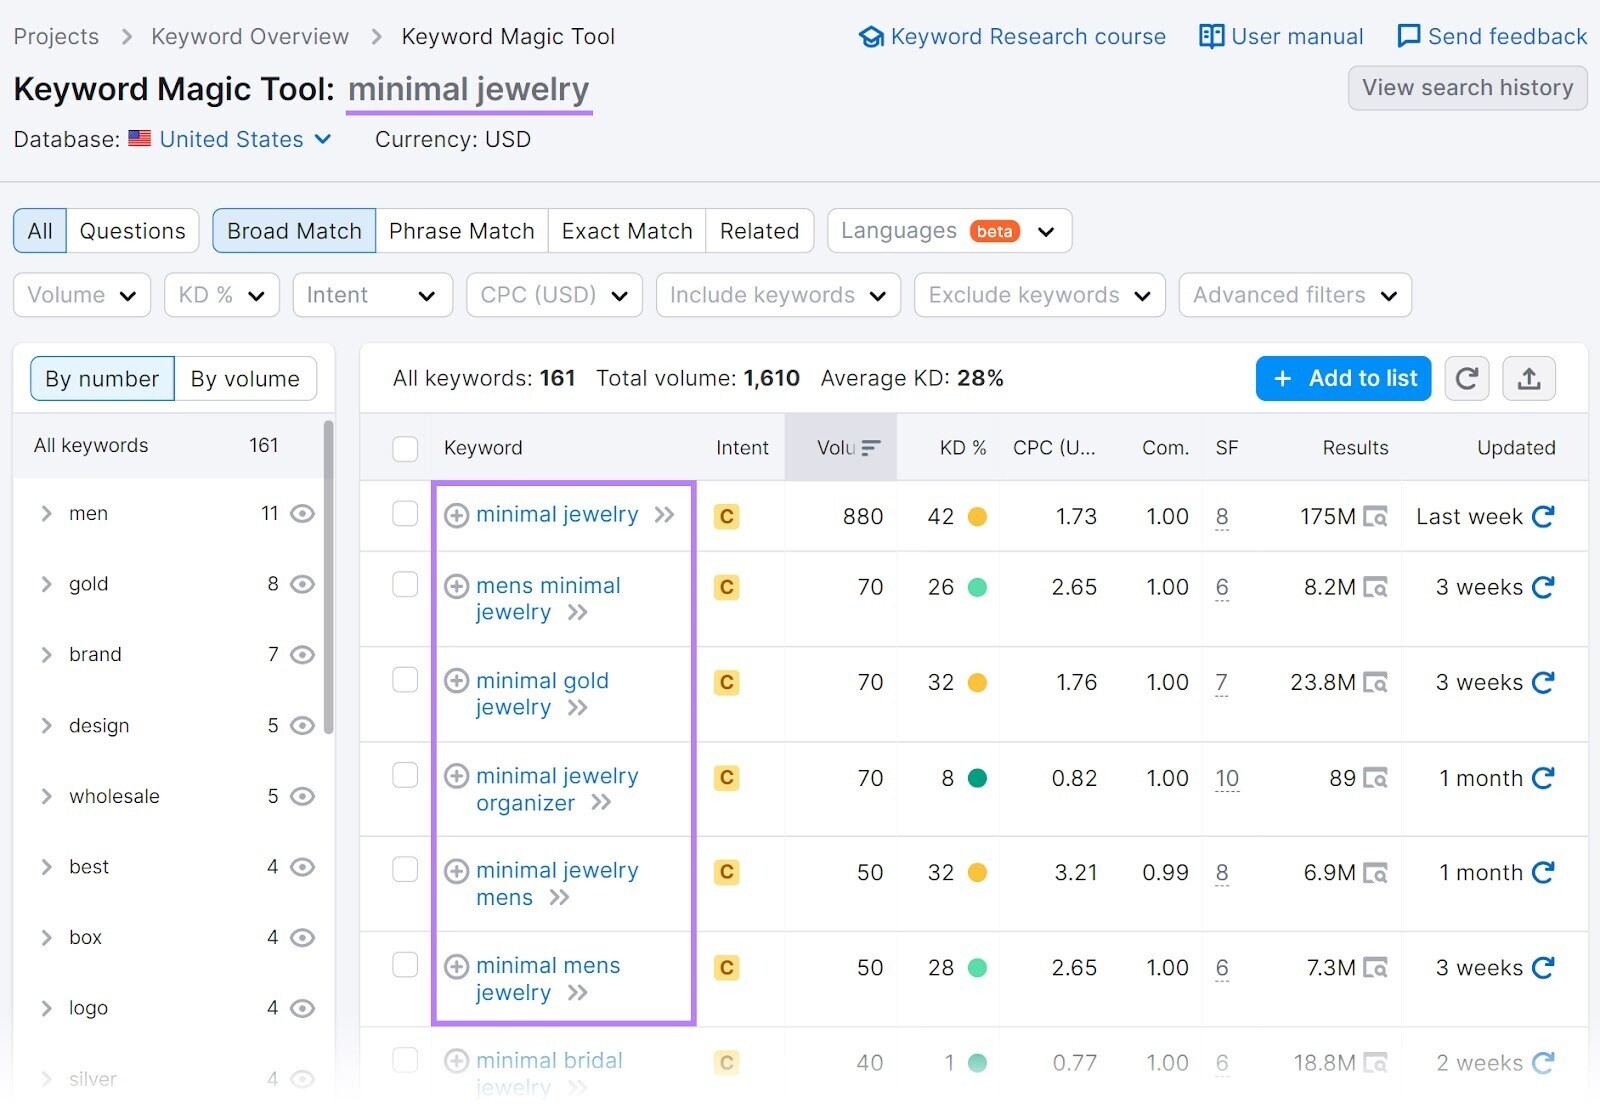
Task: Open the Keyword Research course
Action: 1012,36
